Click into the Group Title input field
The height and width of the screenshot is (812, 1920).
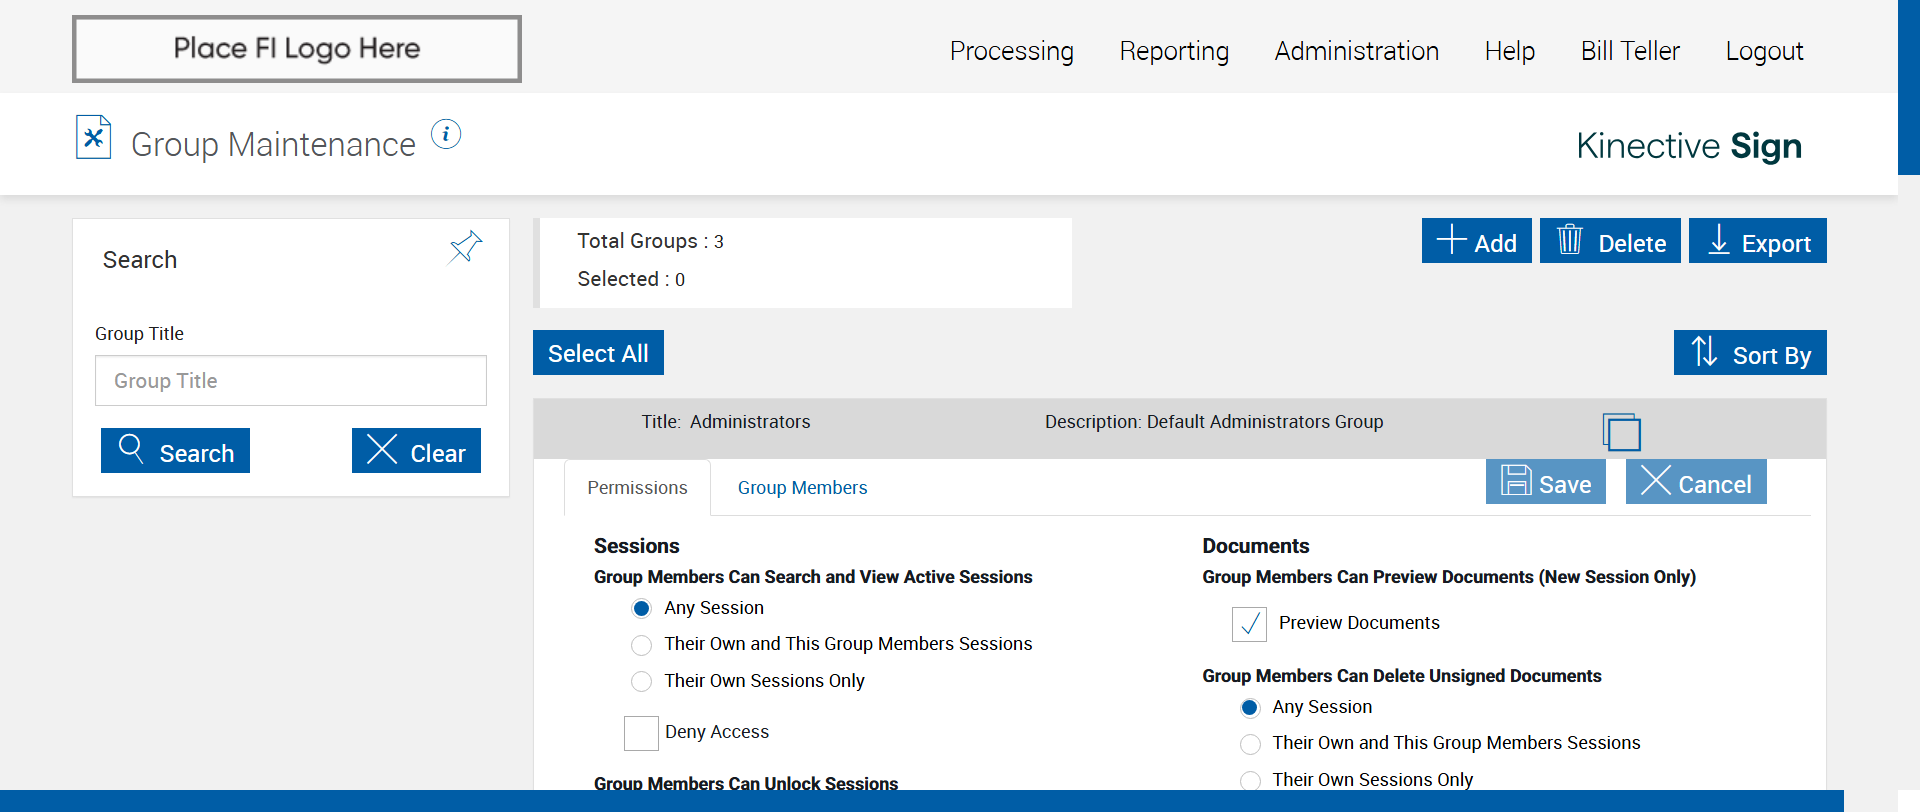pyautogui.click(x=291, y=381)
